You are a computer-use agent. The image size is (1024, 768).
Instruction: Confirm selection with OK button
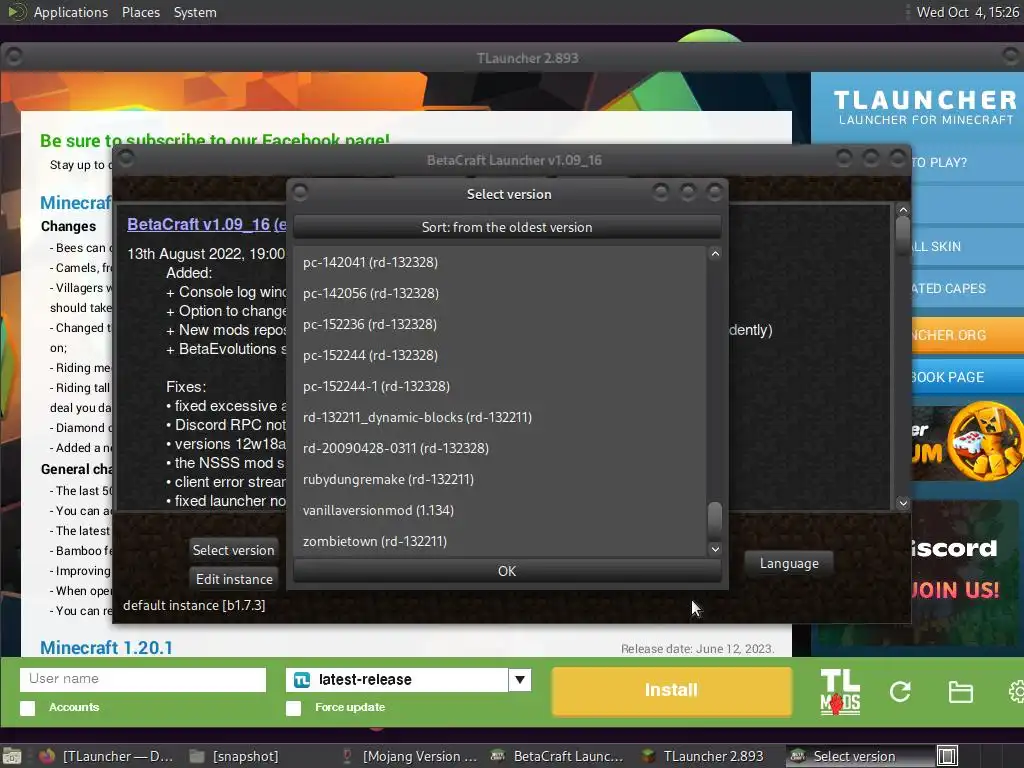coord(507,571)
